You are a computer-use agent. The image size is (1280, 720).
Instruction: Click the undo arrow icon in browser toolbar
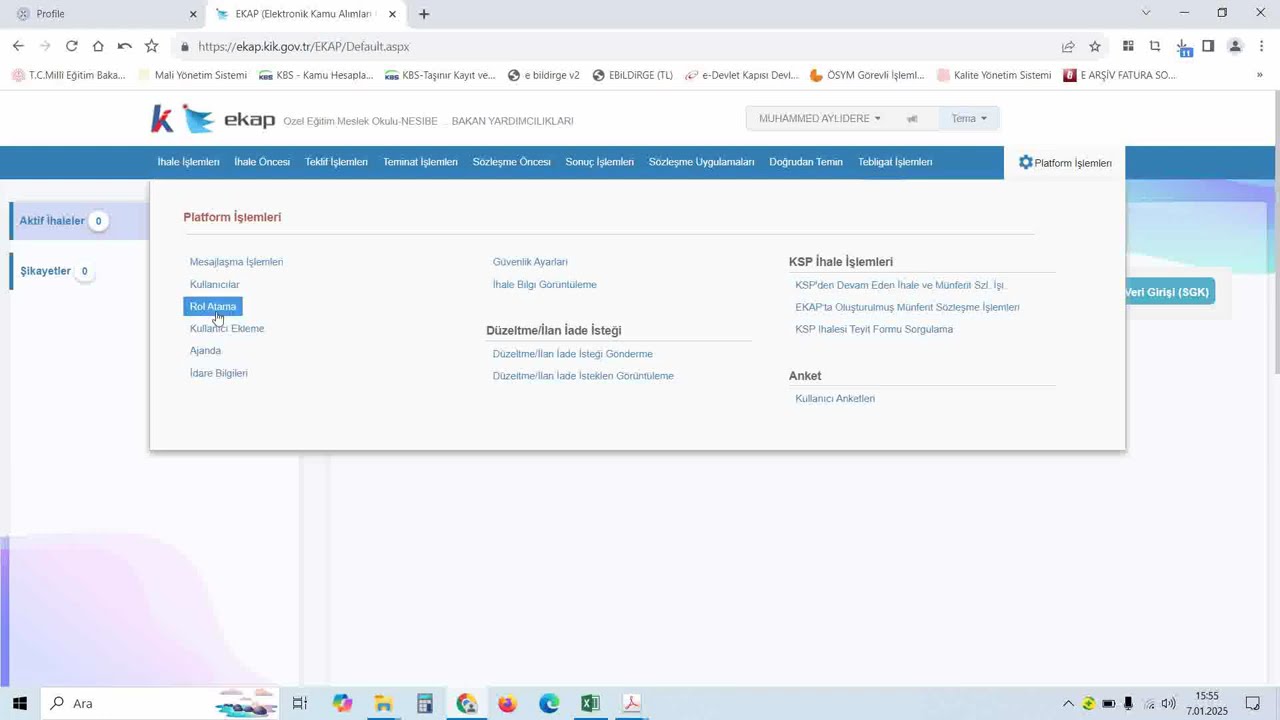coord(124,46)
